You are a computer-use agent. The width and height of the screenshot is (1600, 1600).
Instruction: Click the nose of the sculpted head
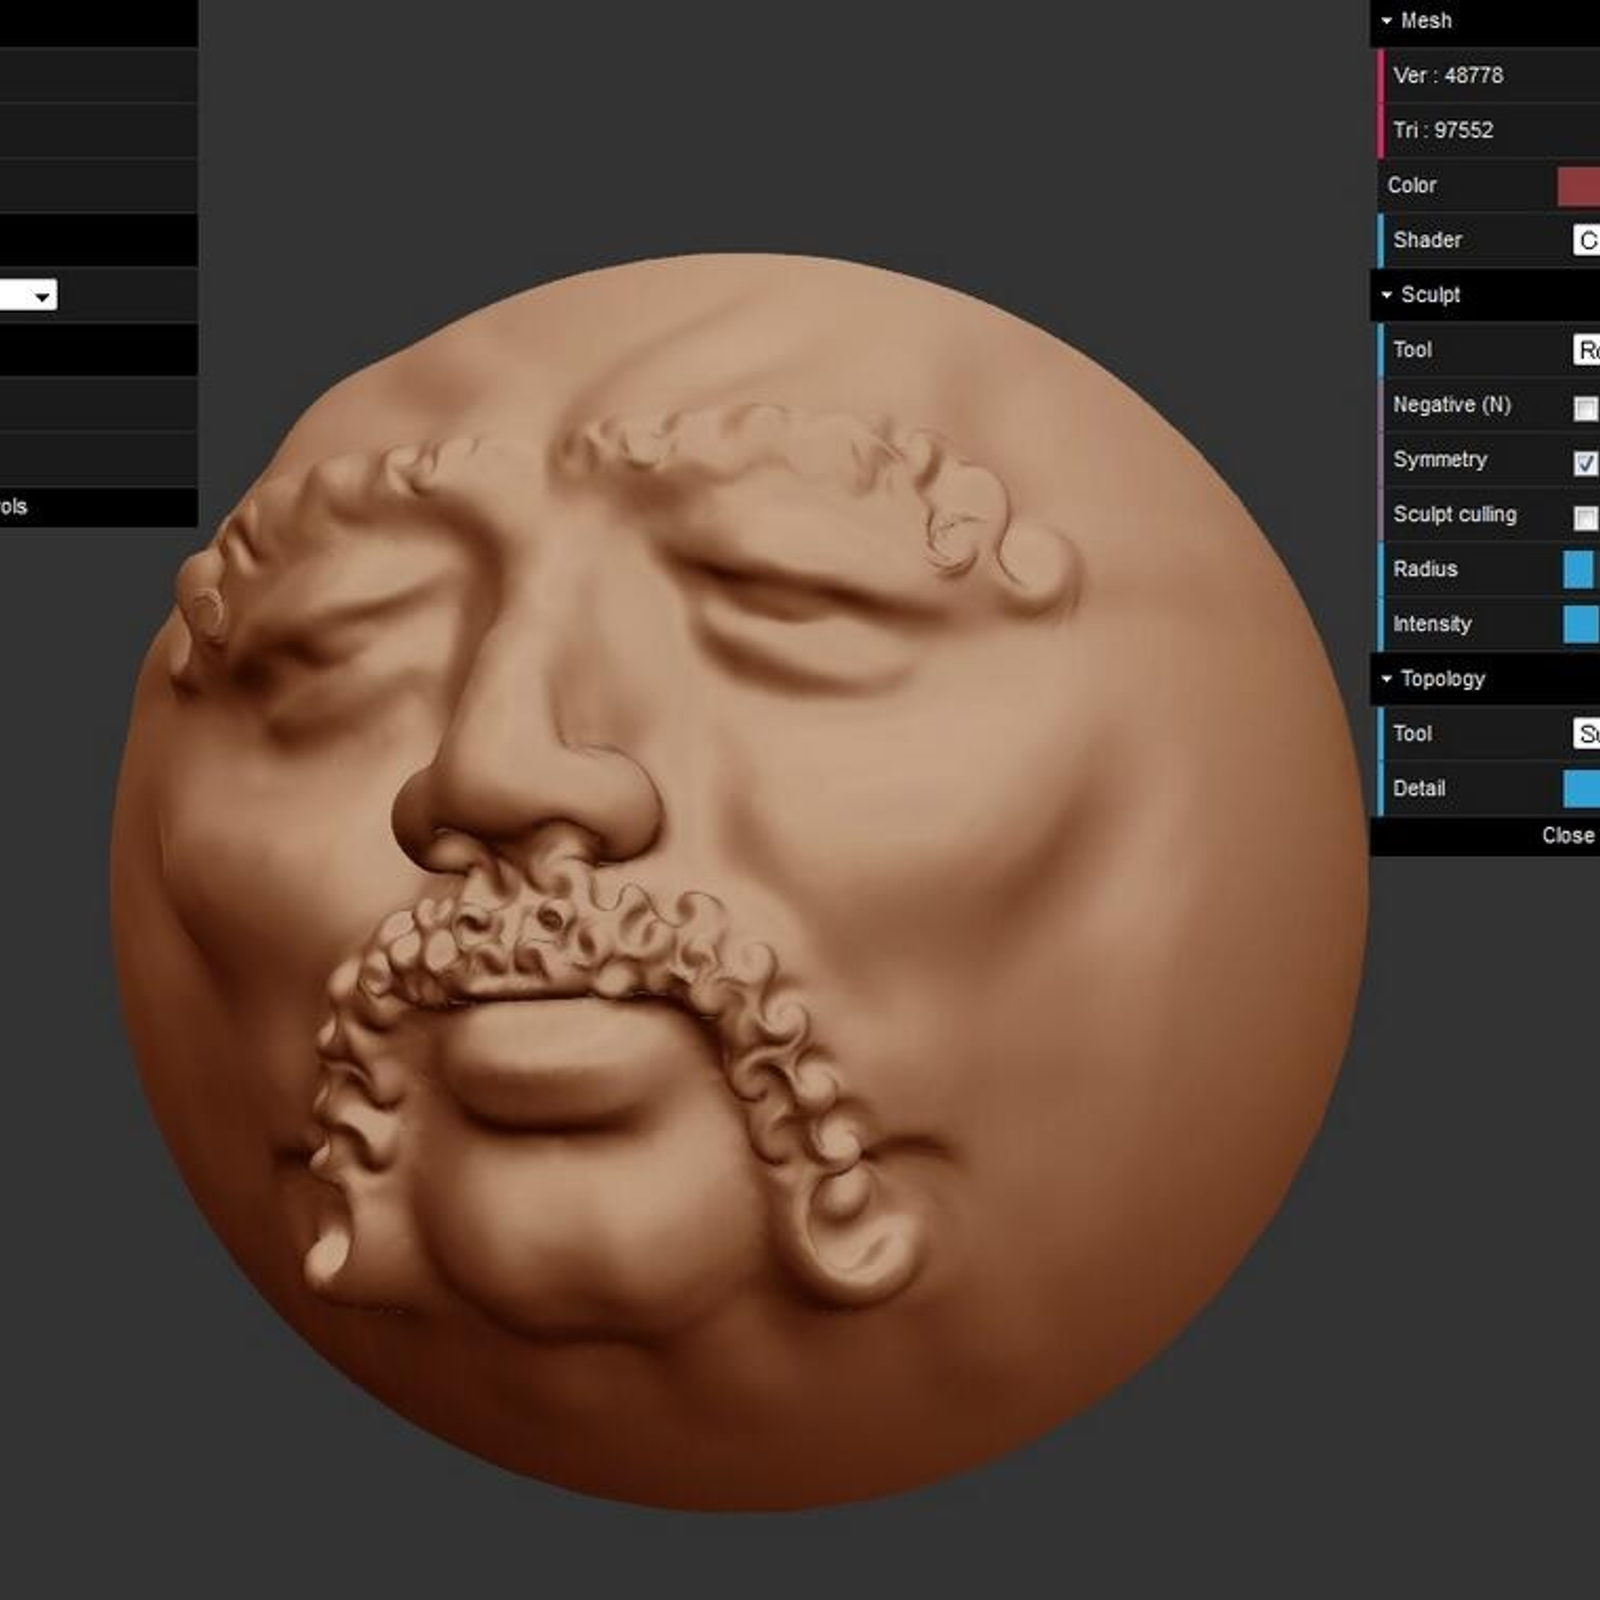pos(530,790)
